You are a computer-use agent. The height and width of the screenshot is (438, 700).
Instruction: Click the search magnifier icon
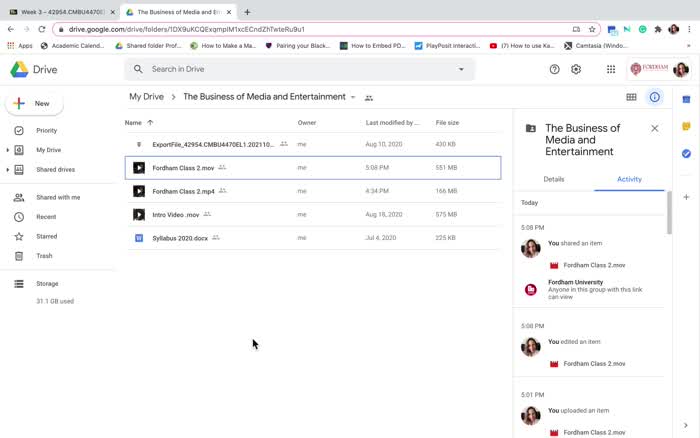click(x=138, y=69)
